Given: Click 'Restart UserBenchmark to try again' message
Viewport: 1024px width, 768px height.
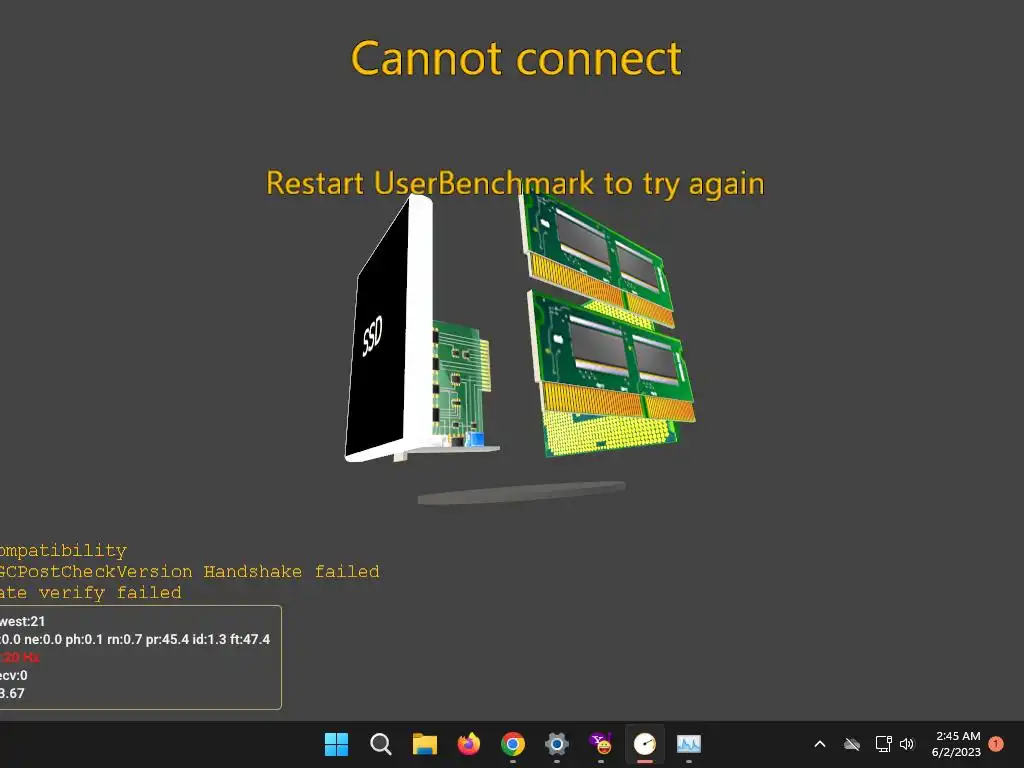Looking at the screenshot, I should 515,183.
